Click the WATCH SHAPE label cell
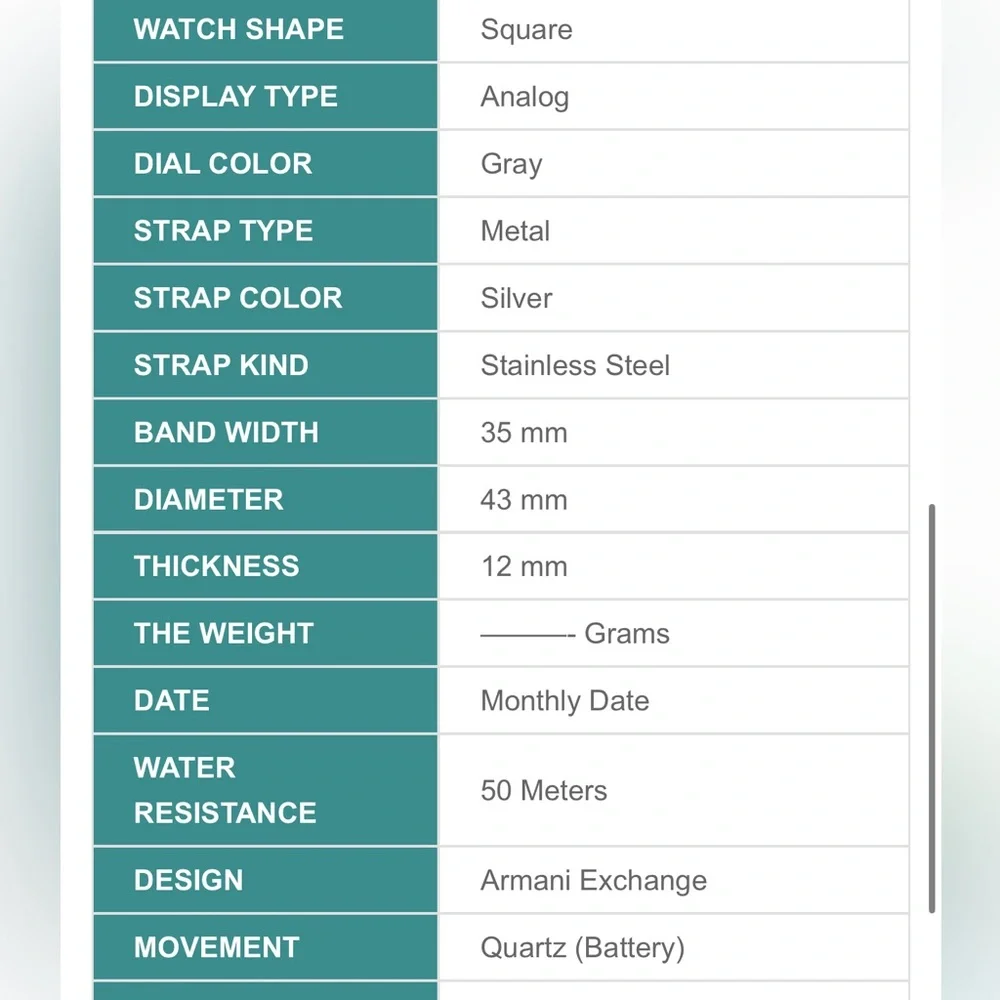The image size is (1000, 1000). (265, 30)
